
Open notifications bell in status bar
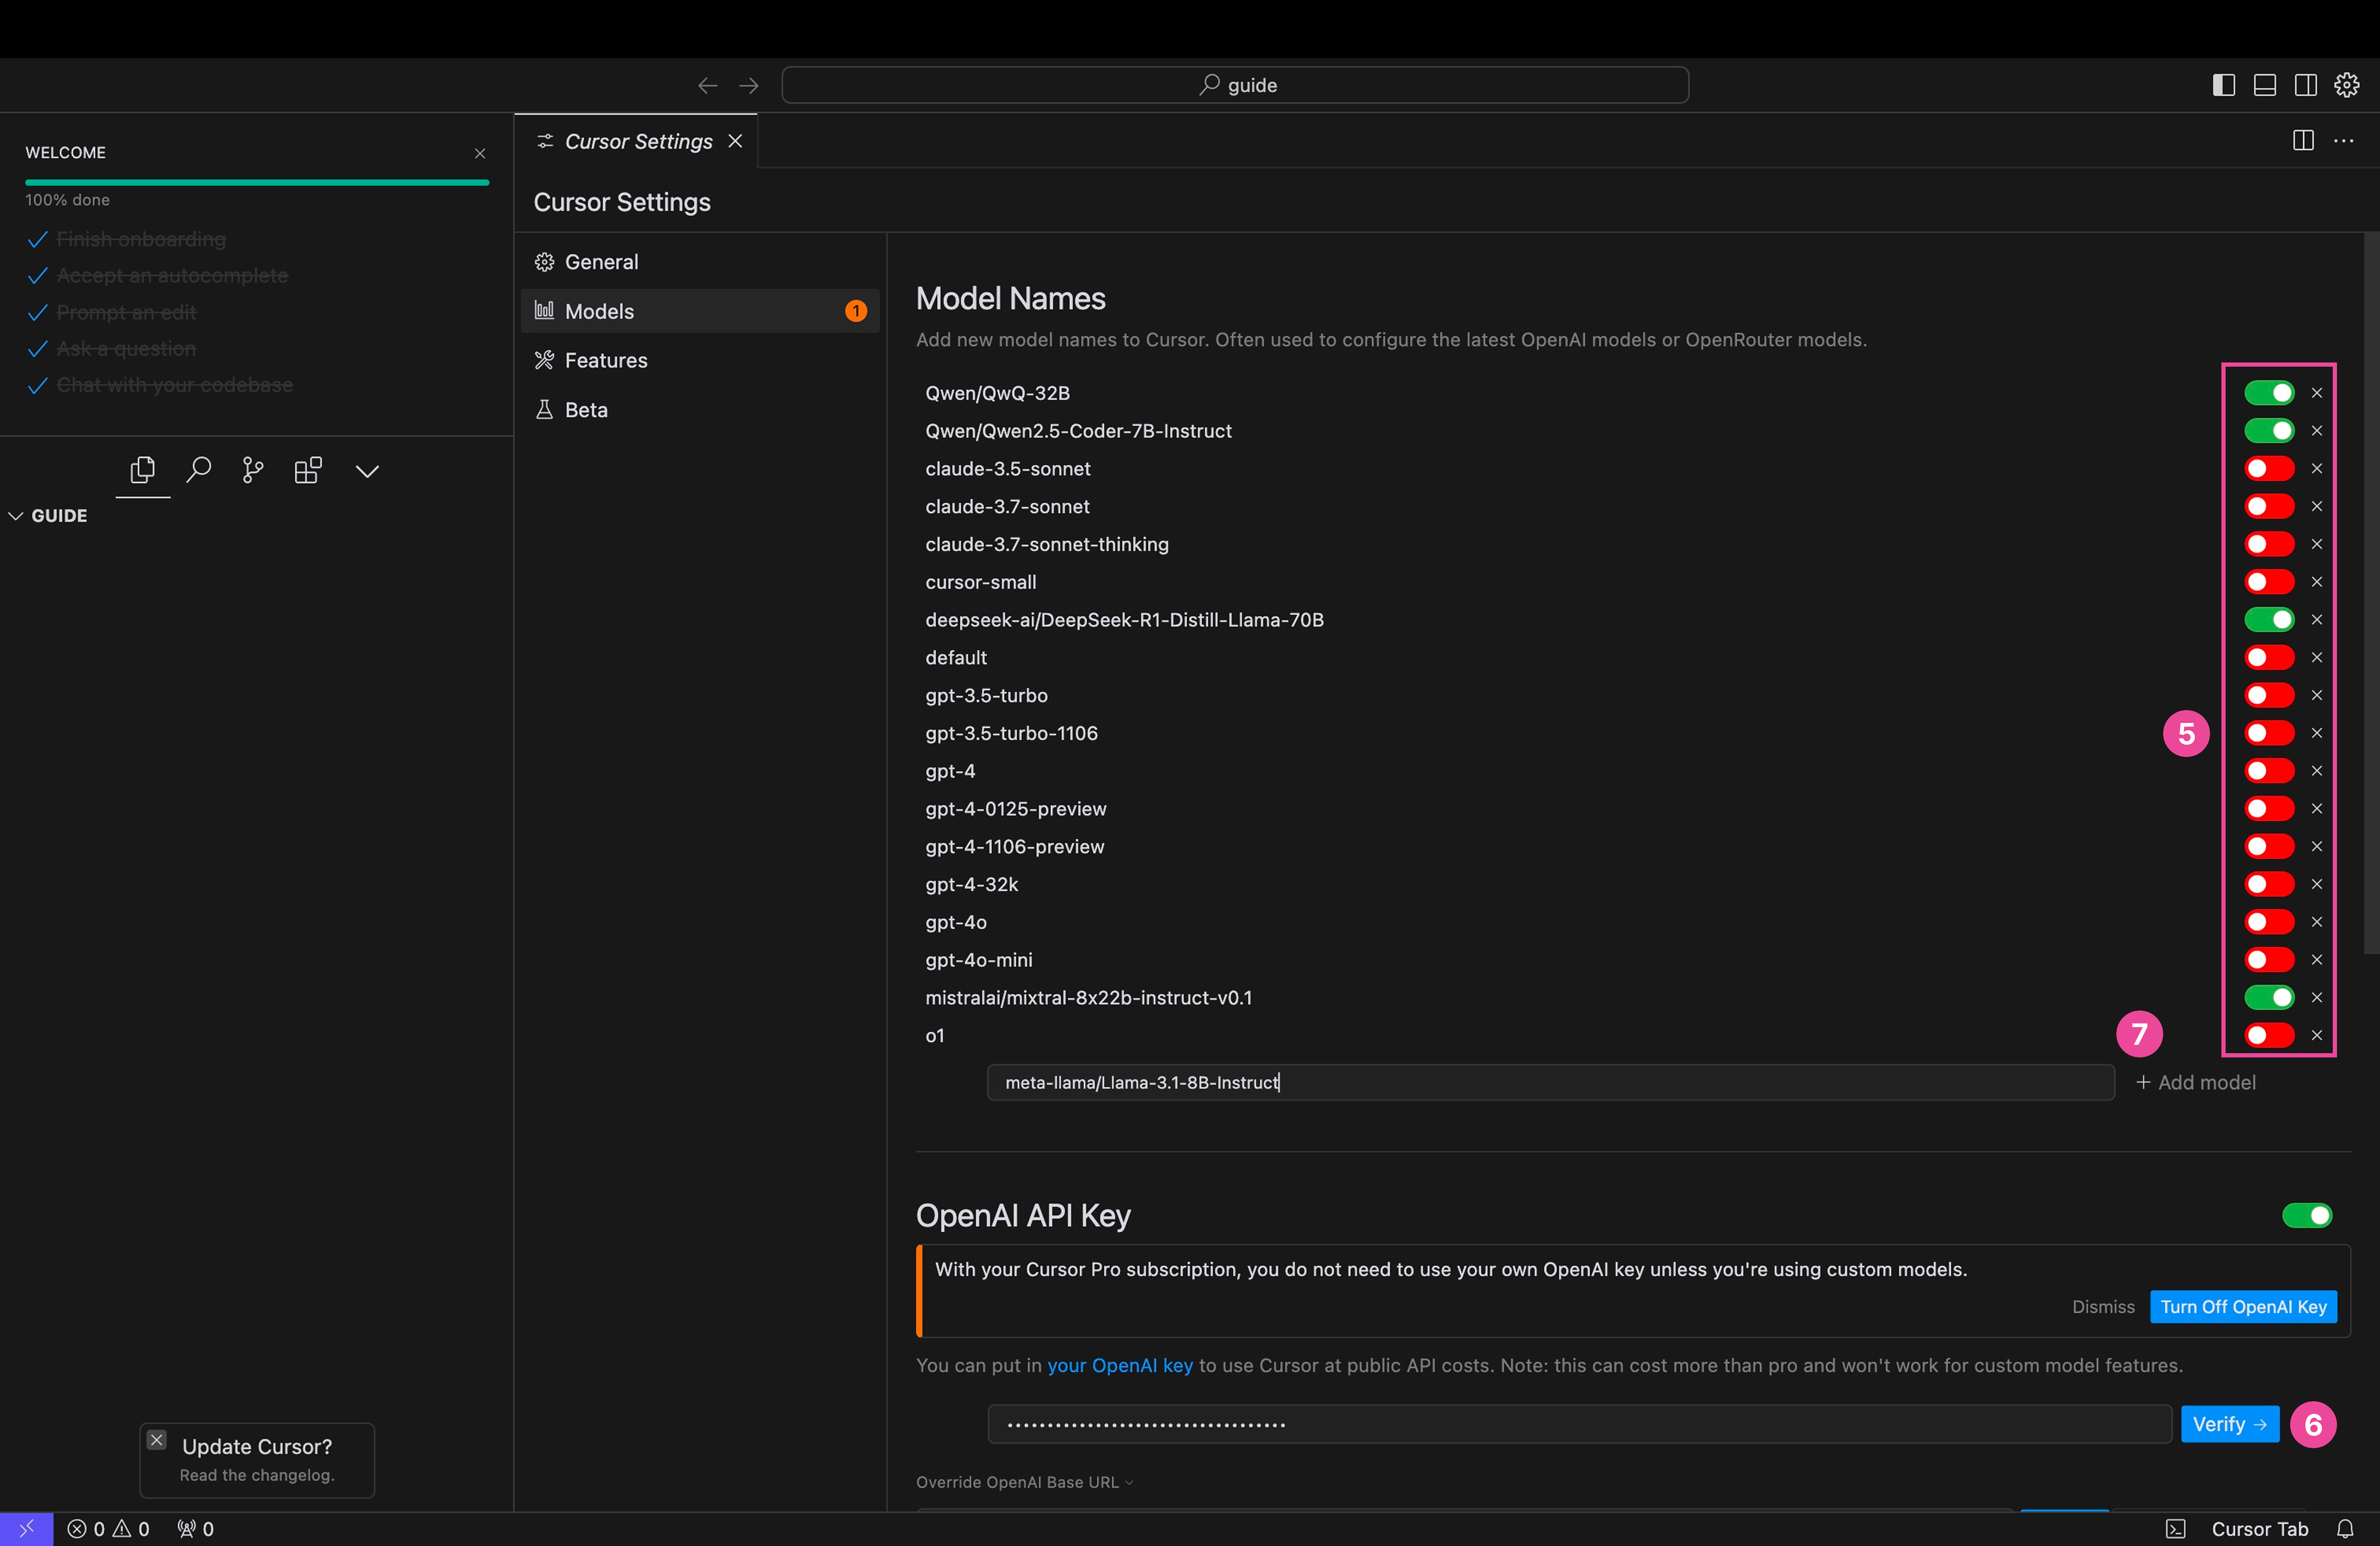(x=2345, y=1529)
